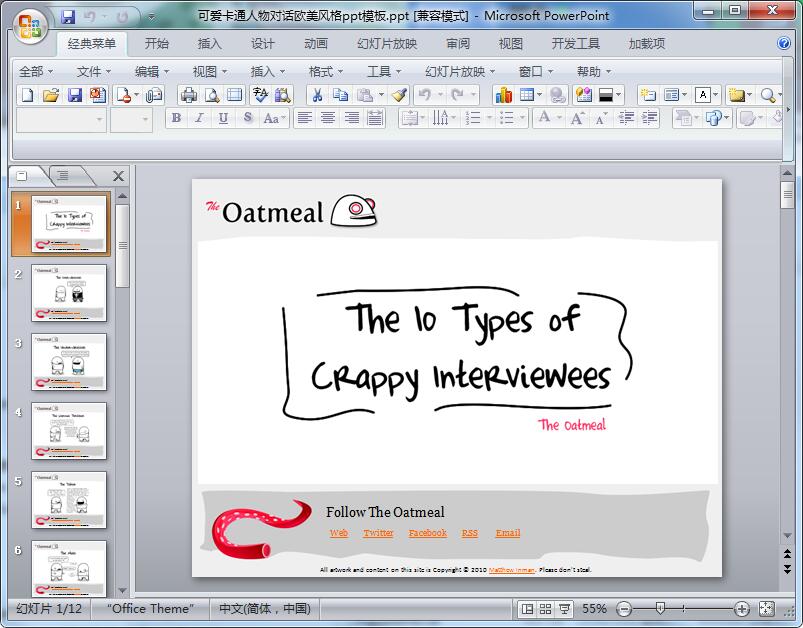Increase font size with the larger A icon
The height and width of the screenshot is (628, 803).
coord(577,118)
